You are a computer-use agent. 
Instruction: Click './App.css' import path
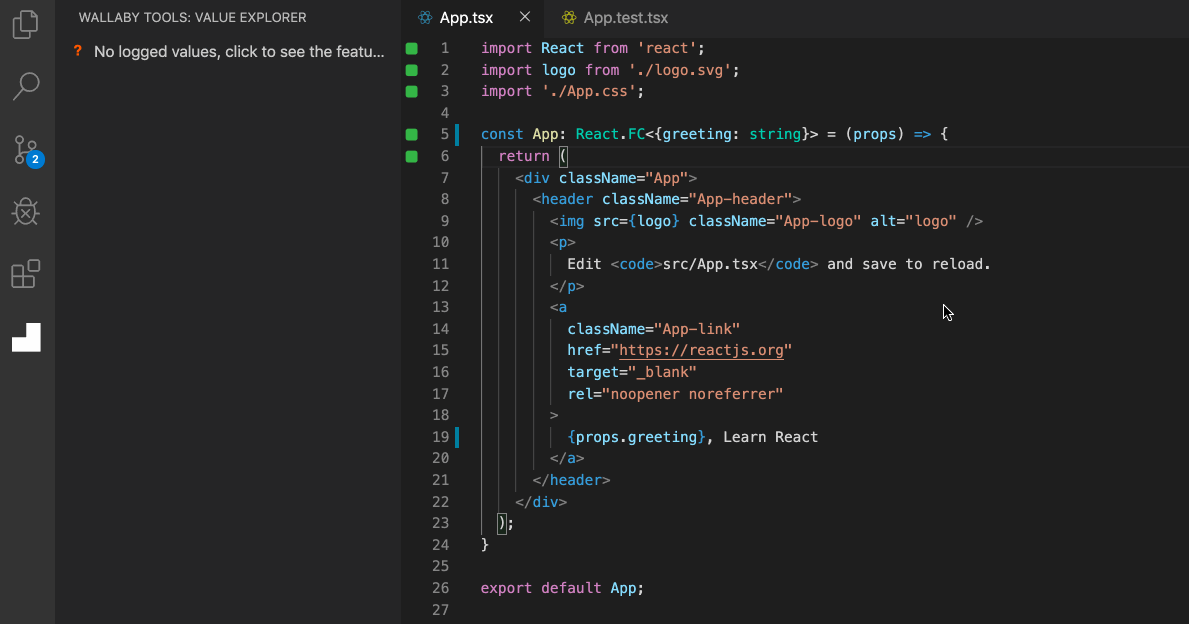[588, 91]
